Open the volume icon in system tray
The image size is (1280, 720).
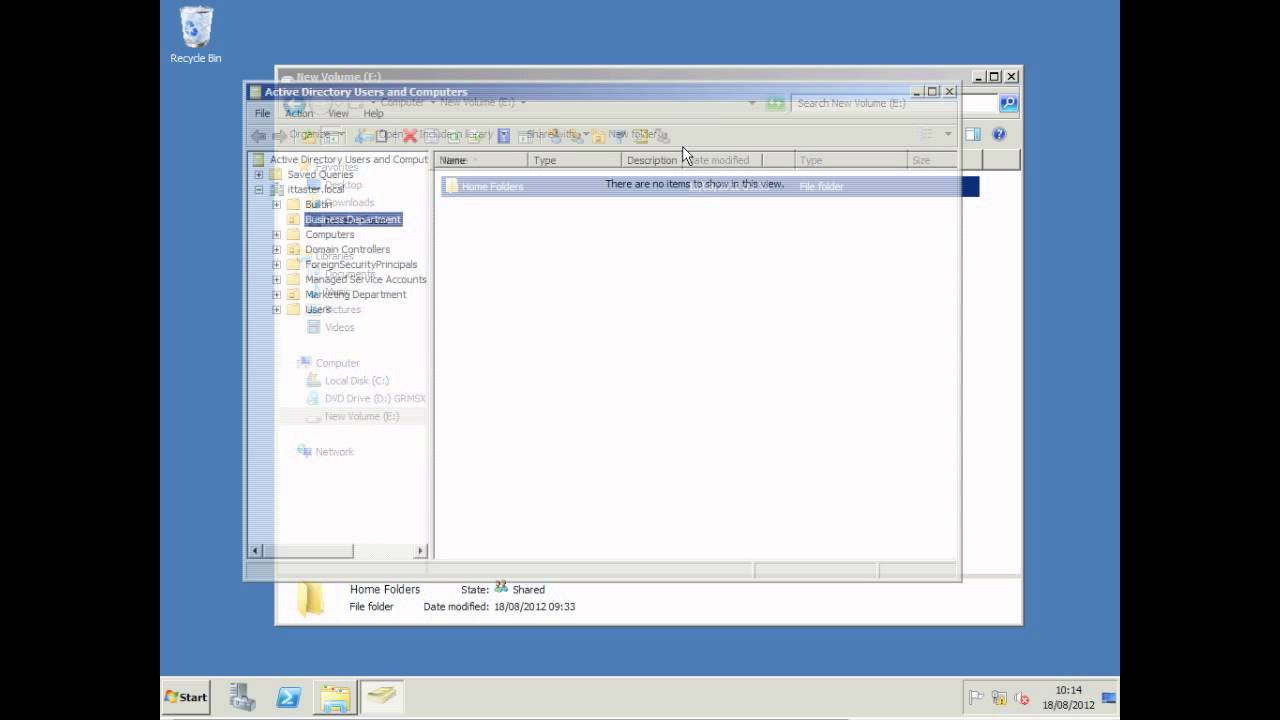click(1021, 698)
